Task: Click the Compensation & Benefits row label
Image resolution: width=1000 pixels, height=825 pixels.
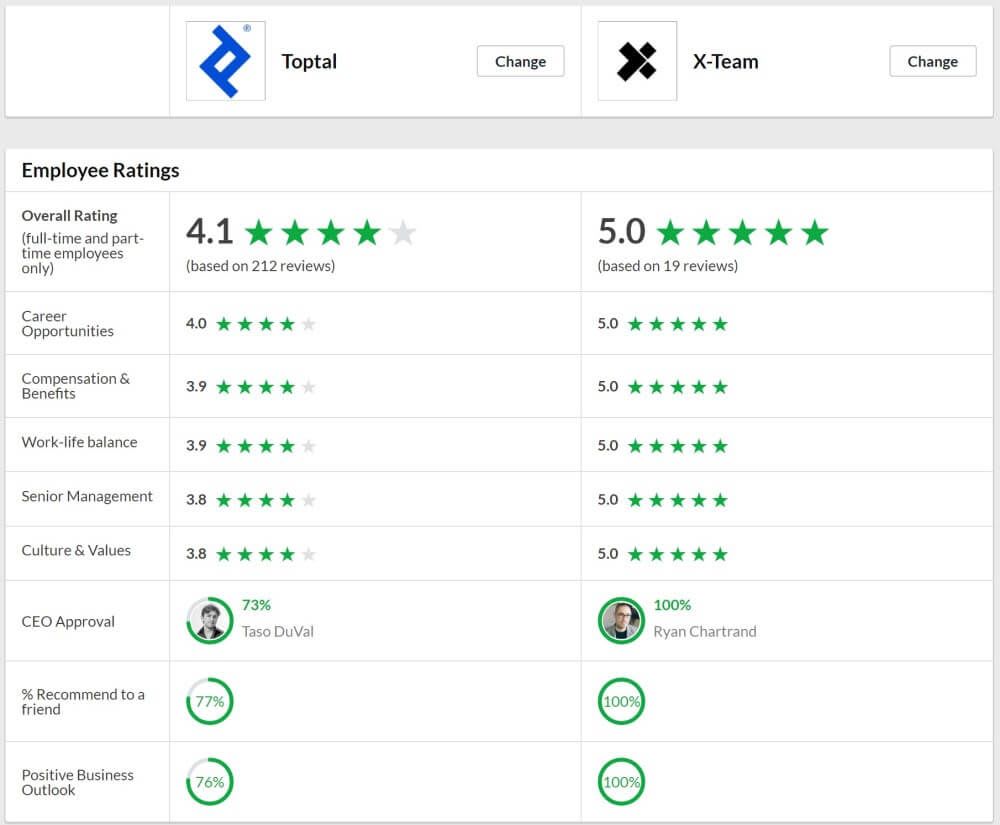Action: click(75, 386)
